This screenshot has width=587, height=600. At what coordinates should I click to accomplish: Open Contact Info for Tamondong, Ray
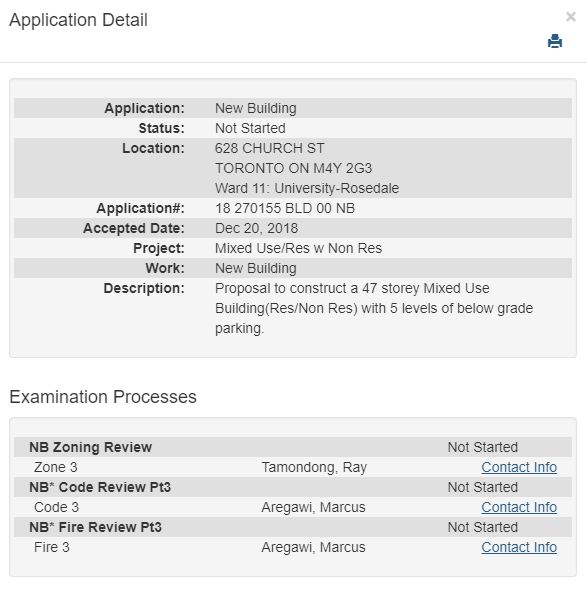coord(519,467)
